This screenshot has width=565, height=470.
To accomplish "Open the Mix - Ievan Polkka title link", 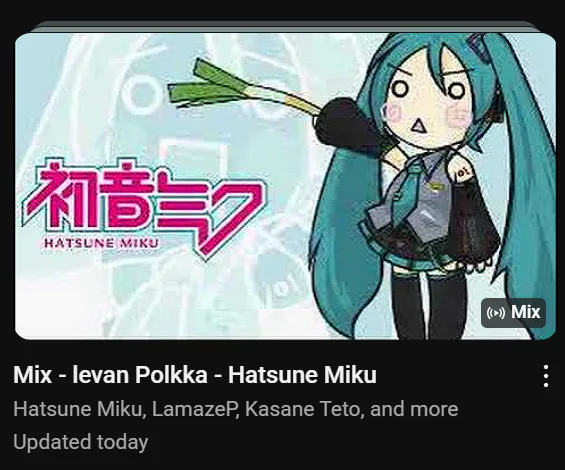I will [x=195, y=374].
